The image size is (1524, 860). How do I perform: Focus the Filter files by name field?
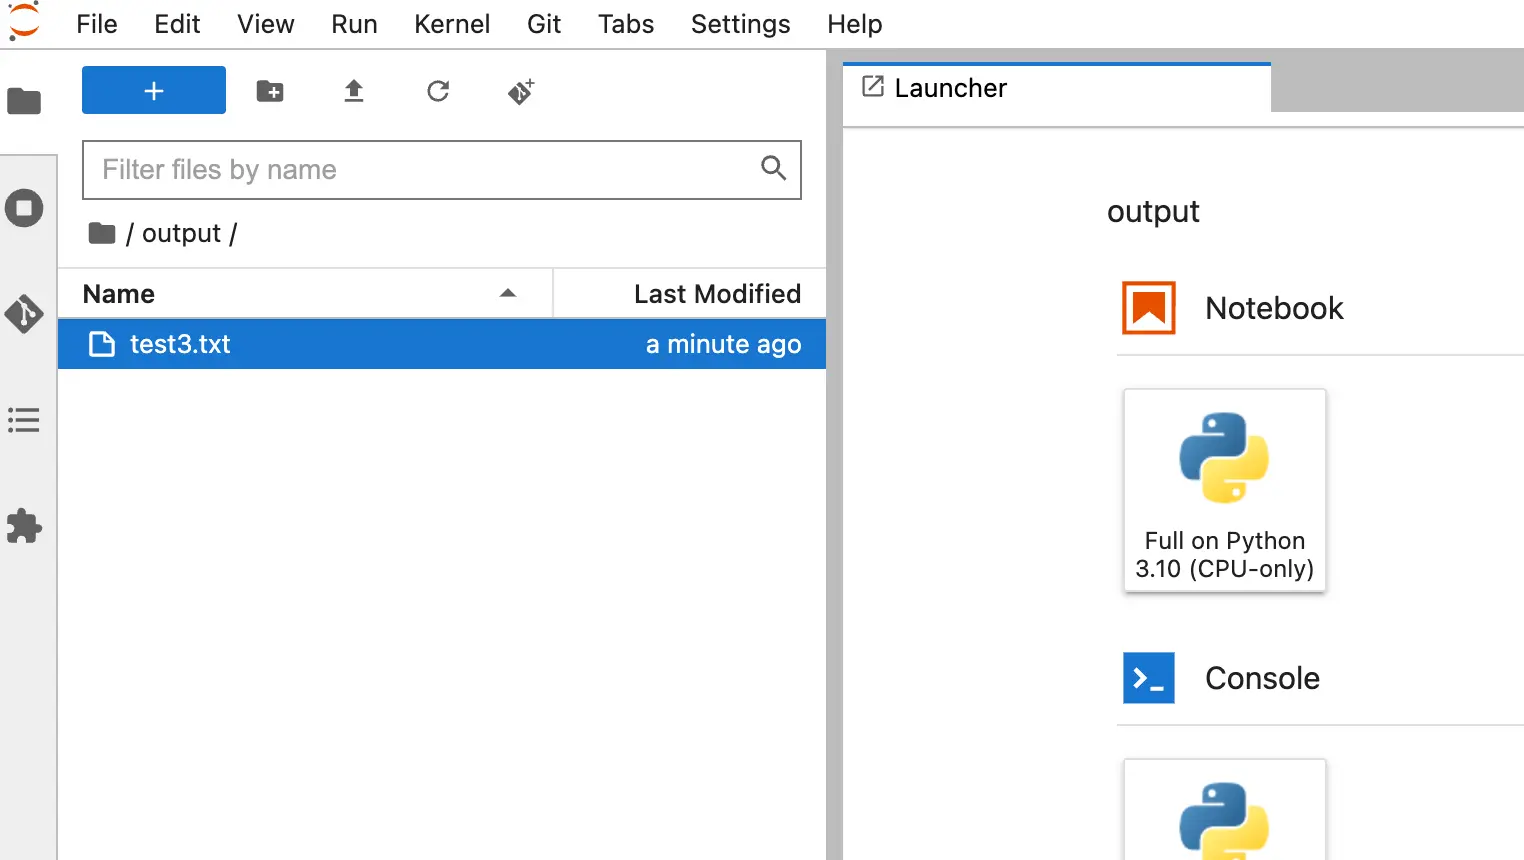[x=442, y=170]
